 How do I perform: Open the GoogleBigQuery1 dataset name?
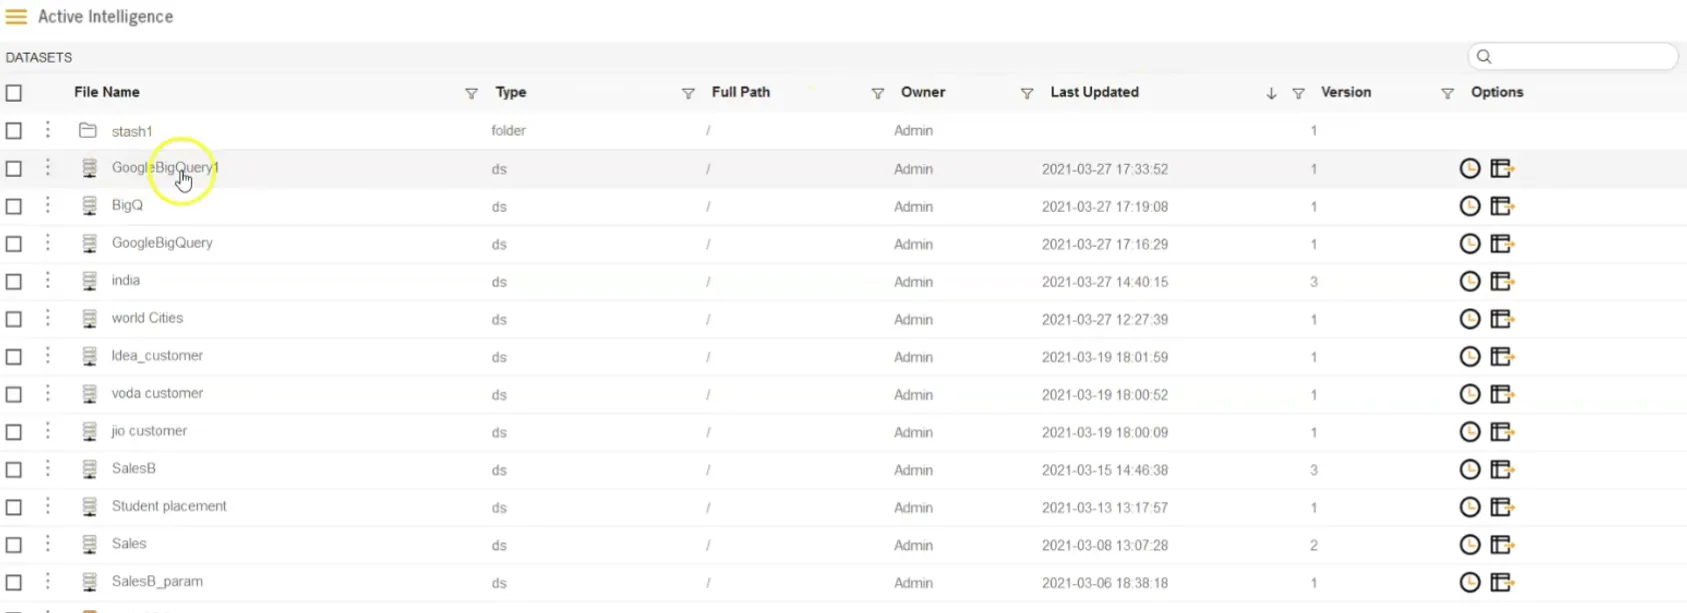pyautogui.click(x=165, y=168)
